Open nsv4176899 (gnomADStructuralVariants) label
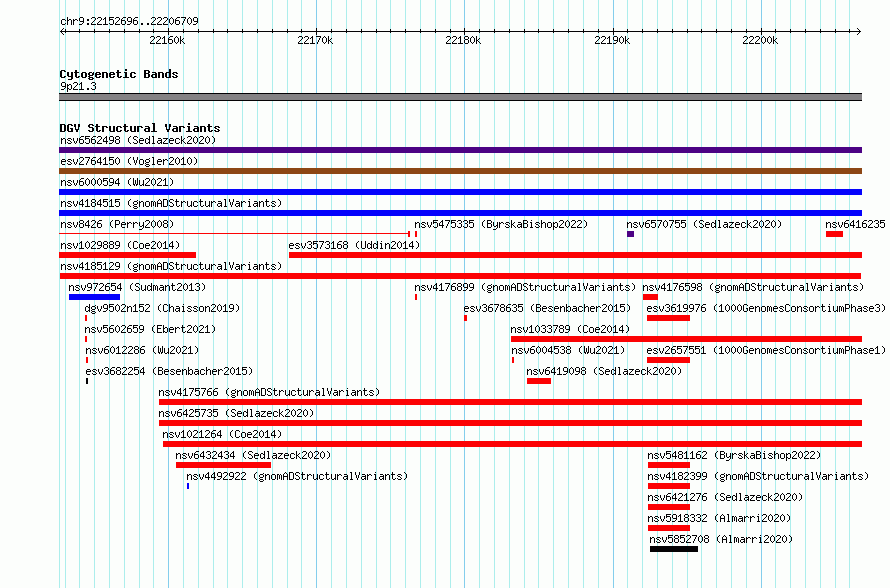890x588 pixels. point(525,287)
